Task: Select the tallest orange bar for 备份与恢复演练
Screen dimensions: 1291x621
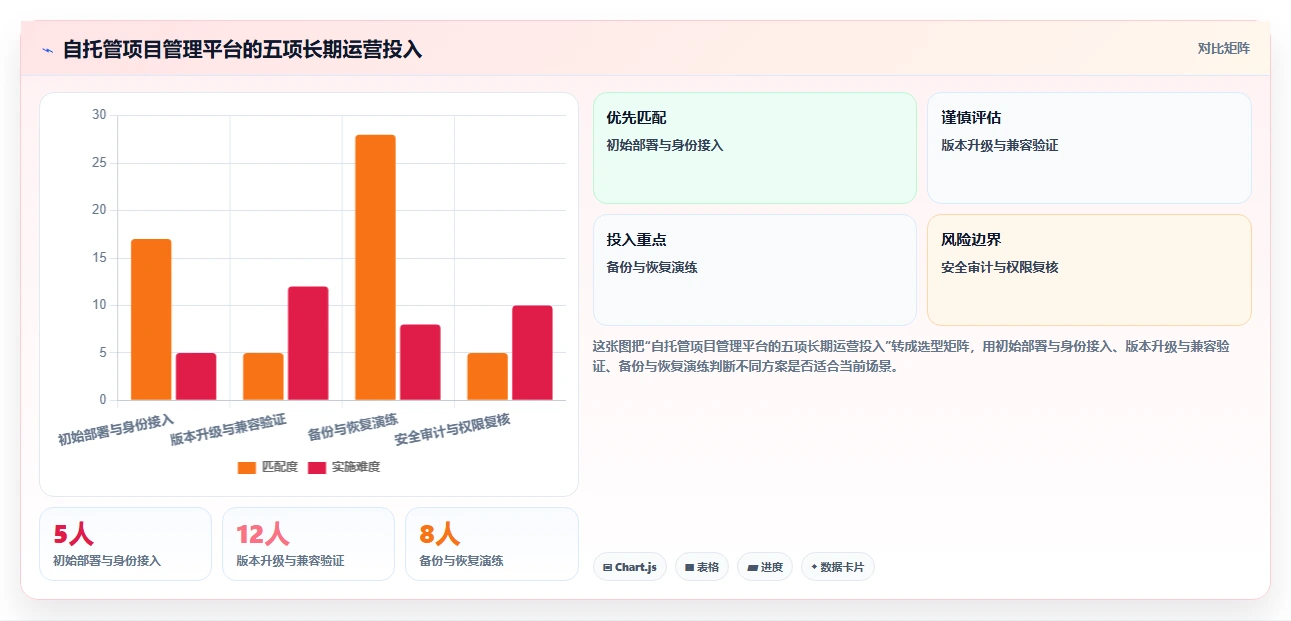Action: tap(375, 268)
